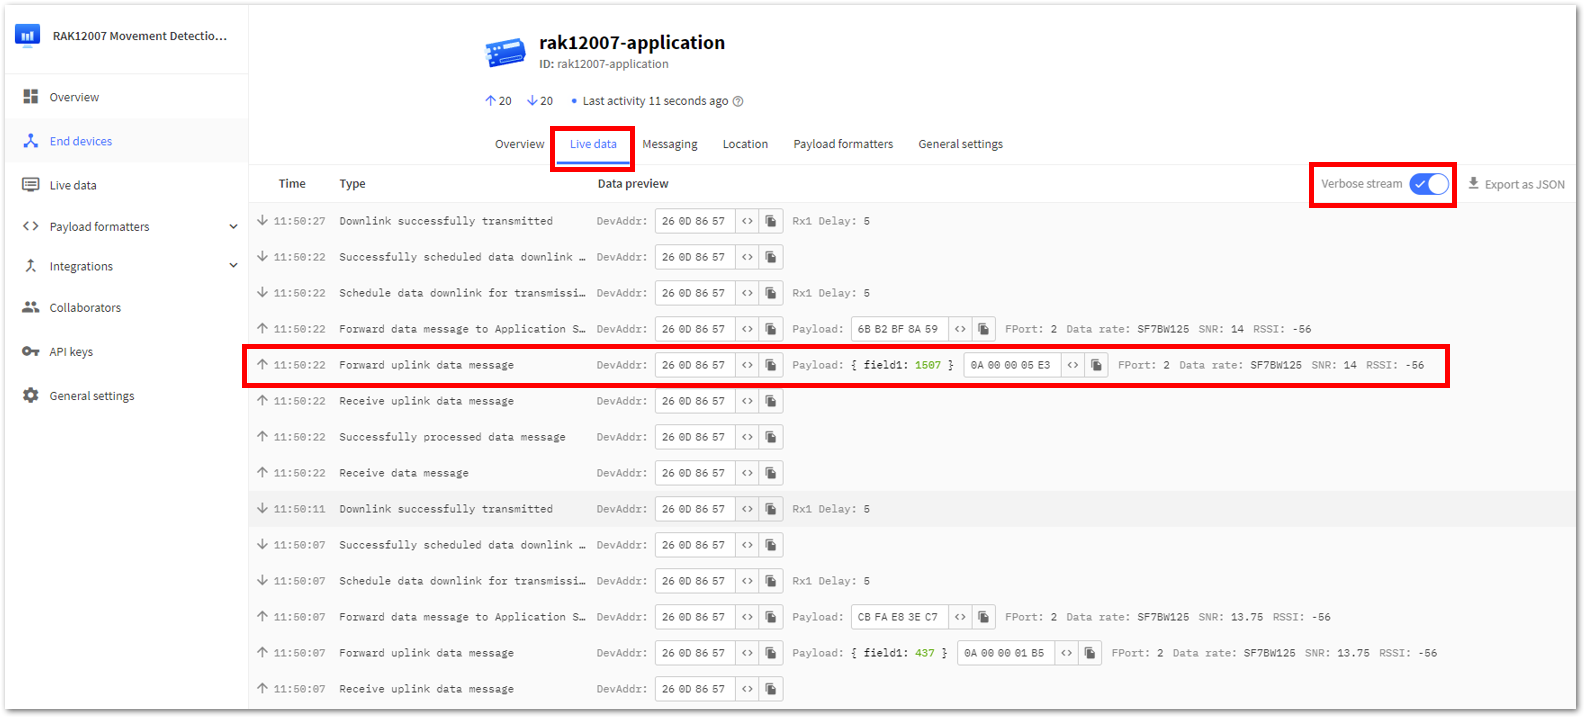Copy payload 6B B2 BF 8A 59
Screen dimensions: 1585x718
pos(984,329)
